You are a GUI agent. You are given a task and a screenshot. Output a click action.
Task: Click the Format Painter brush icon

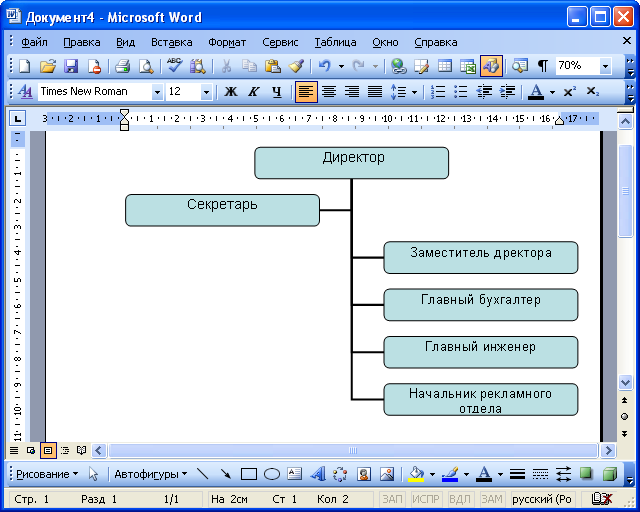[296, 66]
